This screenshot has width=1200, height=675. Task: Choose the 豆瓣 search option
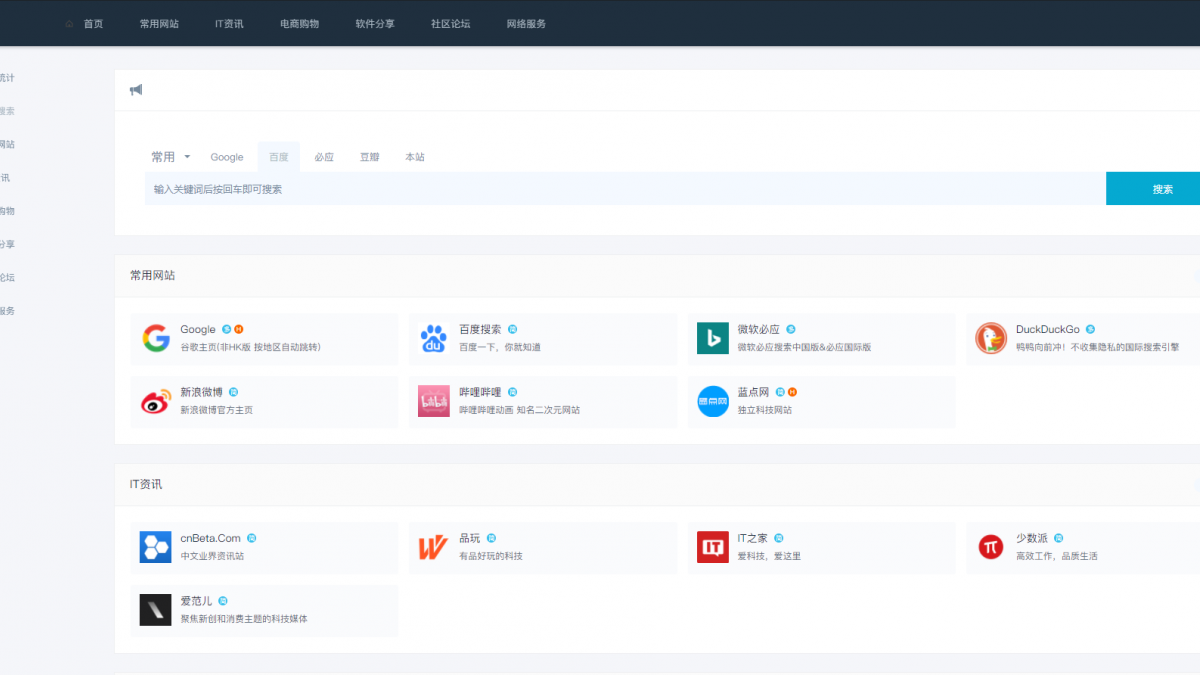[x=370, y=157]
